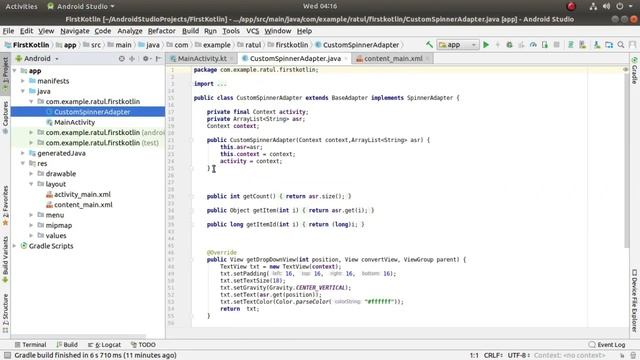This screenshot has height=360, width=640.
Task: Open the profiler via the gauge icon
Action: 533,44
